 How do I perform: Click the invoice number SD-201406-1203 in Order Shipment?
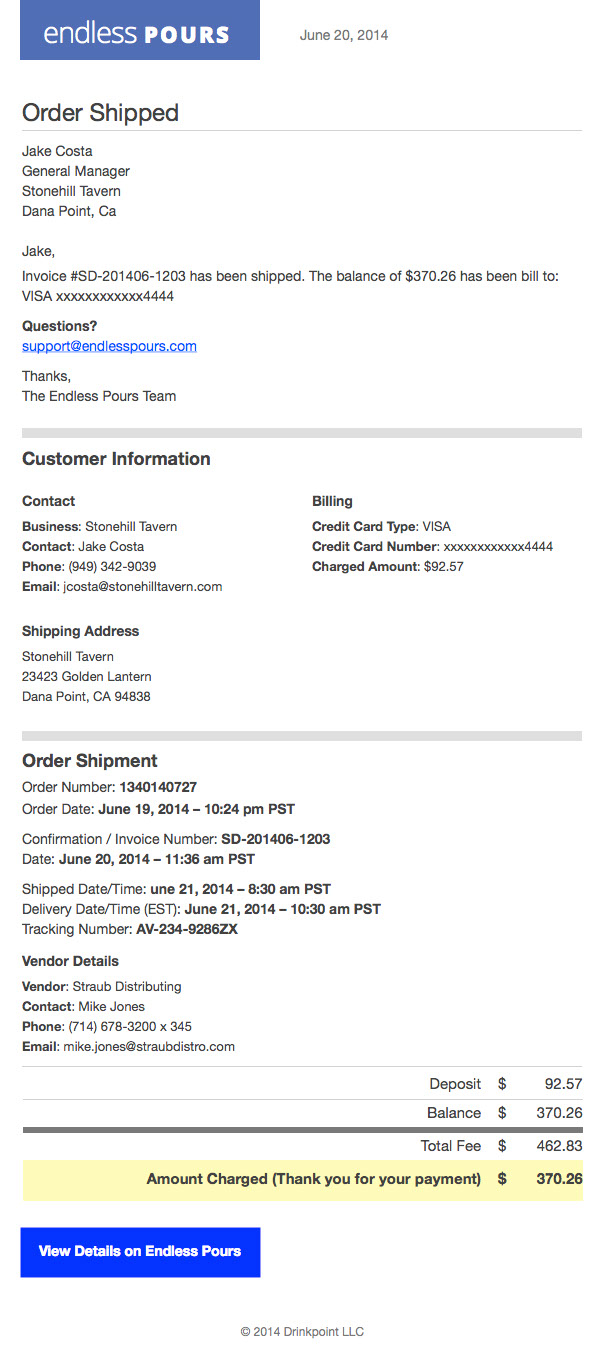[x=275, y=839]
